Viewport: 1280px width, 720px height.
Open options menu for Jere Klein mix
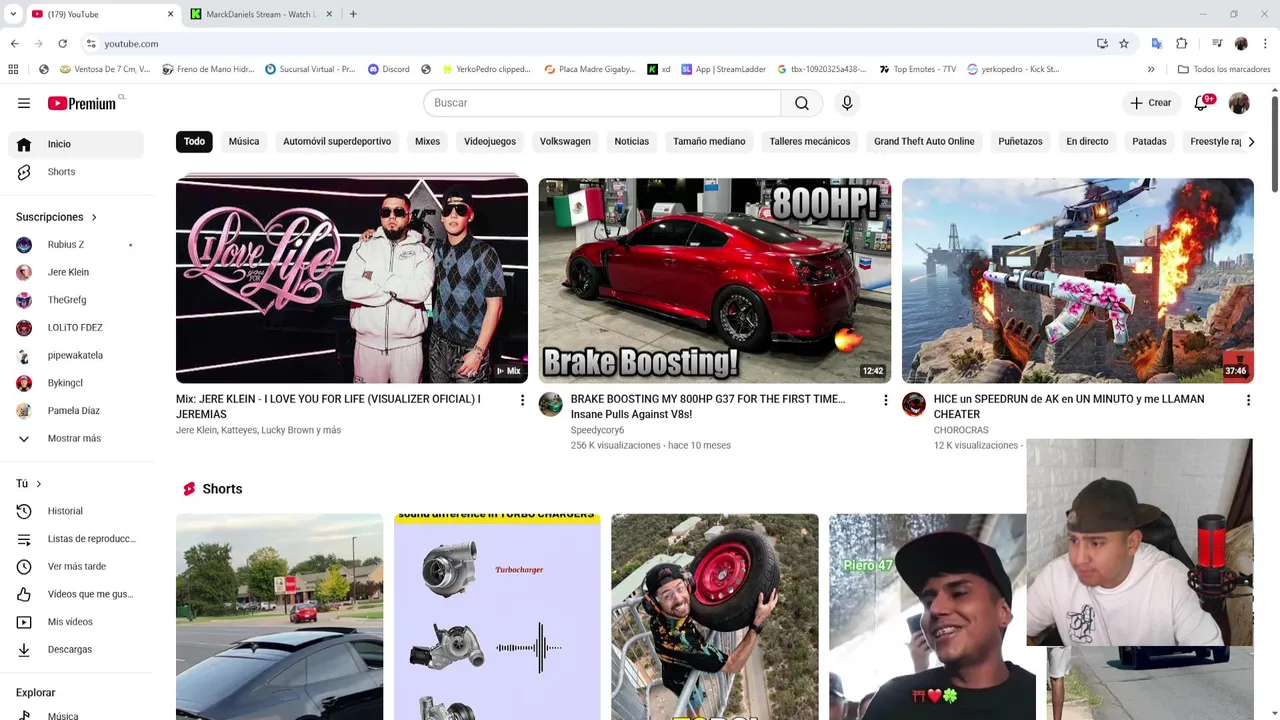522,400
